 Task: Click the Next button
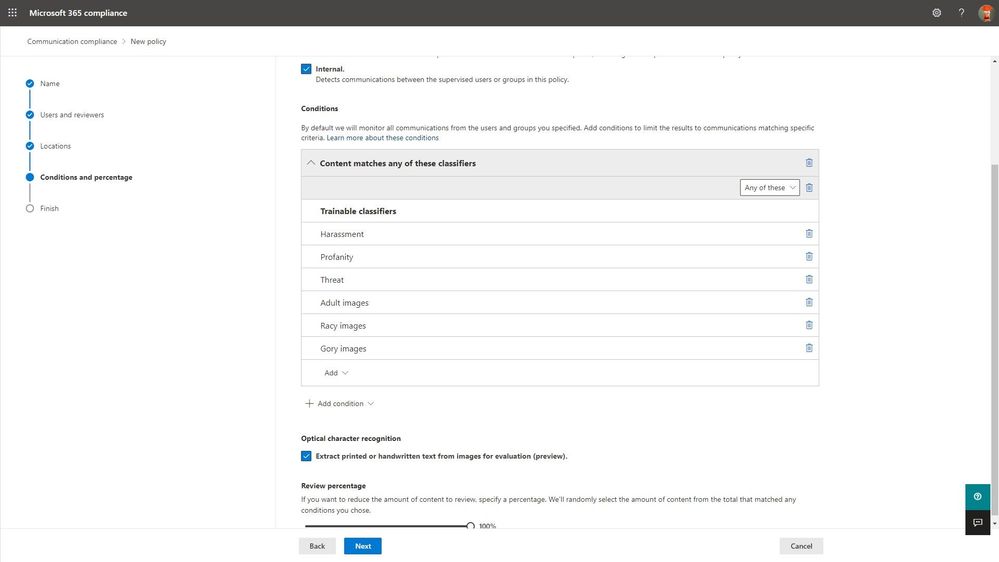pyautogui.click(x=362, y=546)
